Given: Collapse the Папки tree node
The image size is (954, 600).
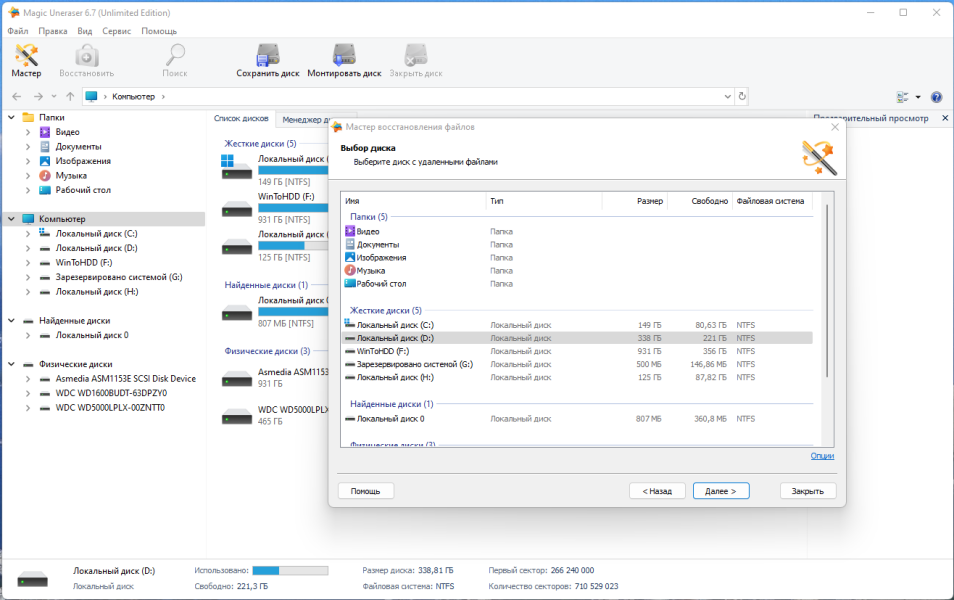Looking at the screenshot, I should 12,117.
